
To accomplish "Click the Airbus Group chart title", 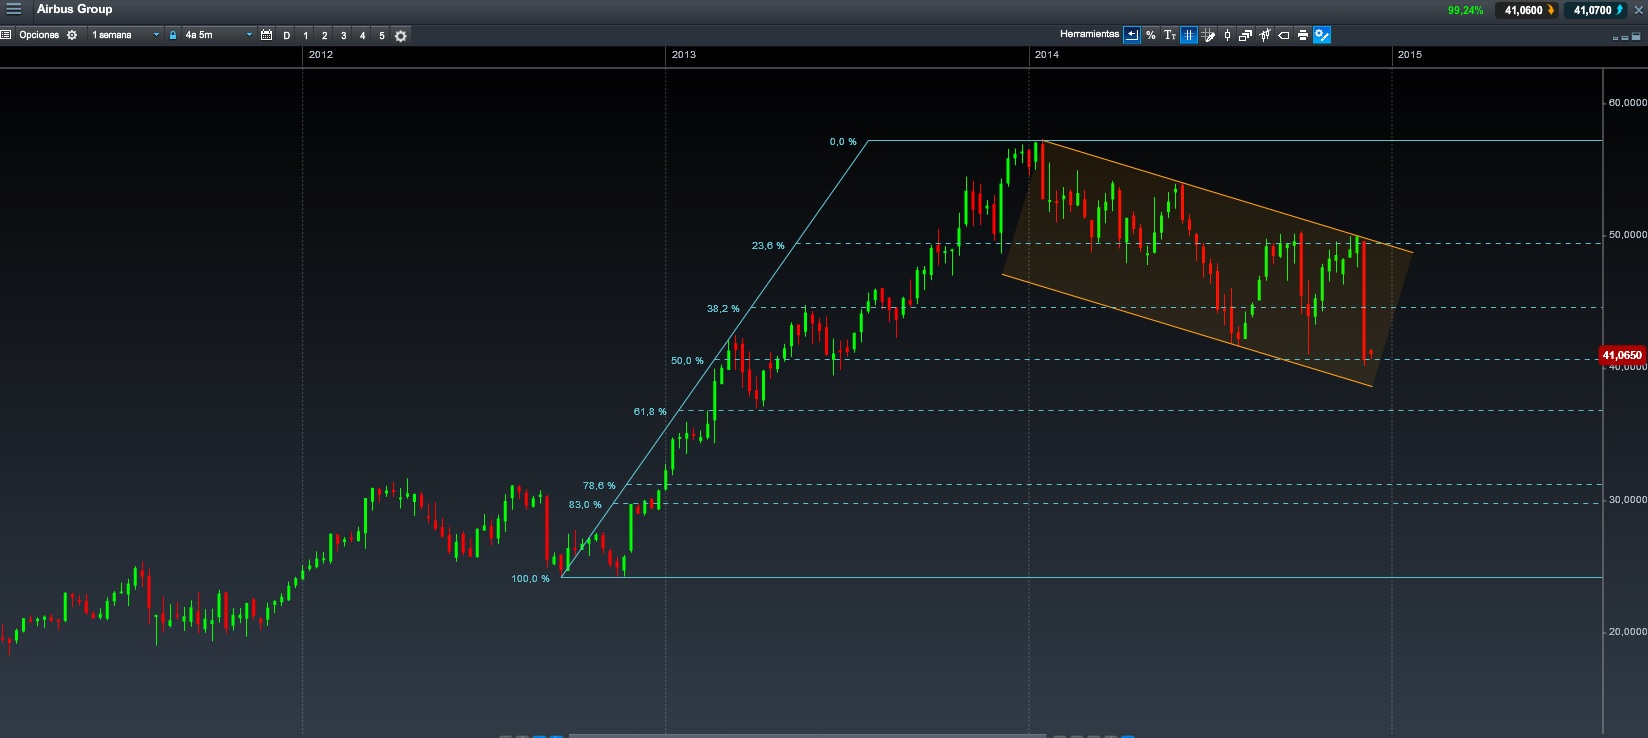I will click(75, 9).
